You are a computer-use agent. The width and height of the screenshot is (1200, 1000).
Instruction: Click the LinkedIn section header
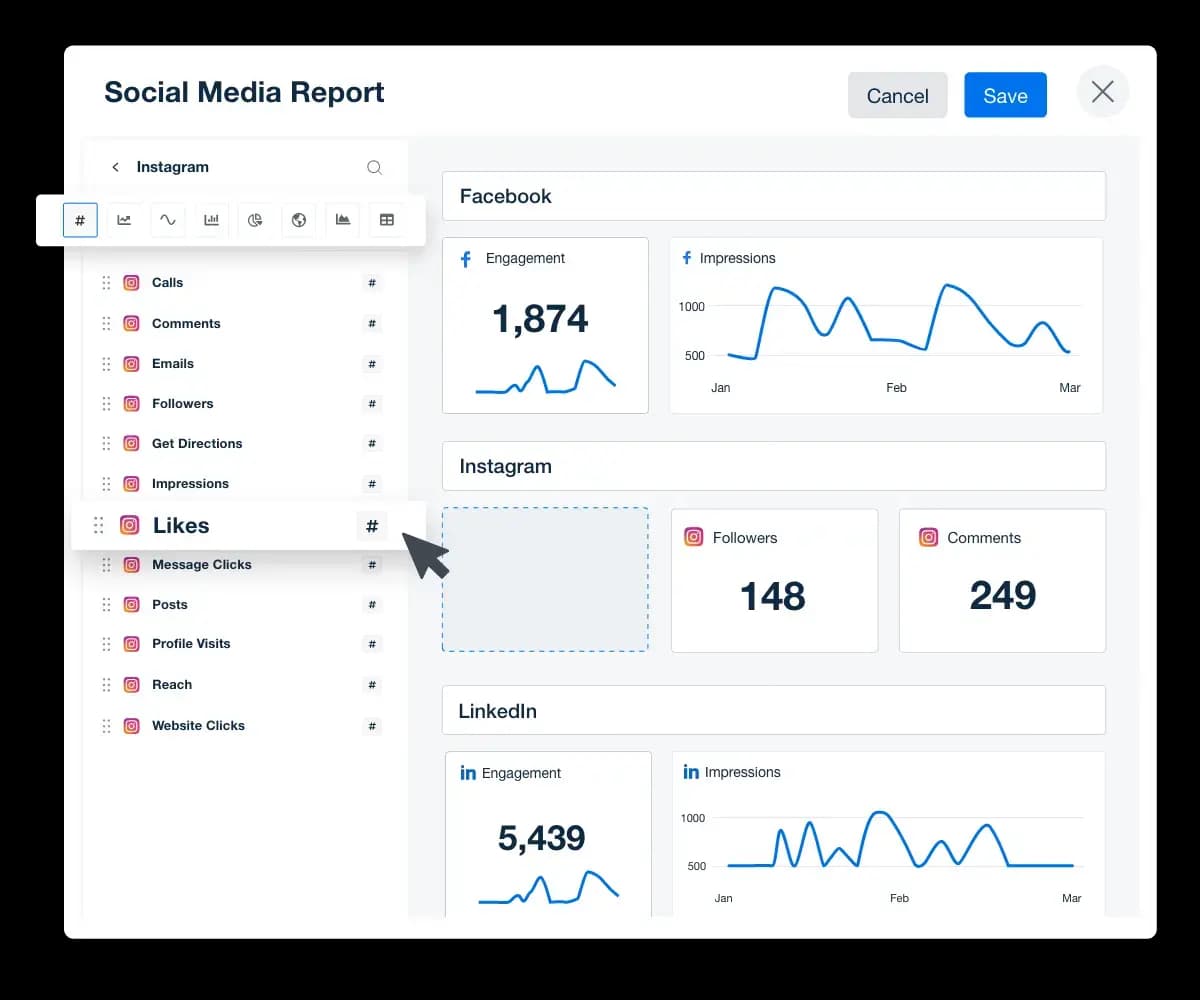tap(773, 711)
